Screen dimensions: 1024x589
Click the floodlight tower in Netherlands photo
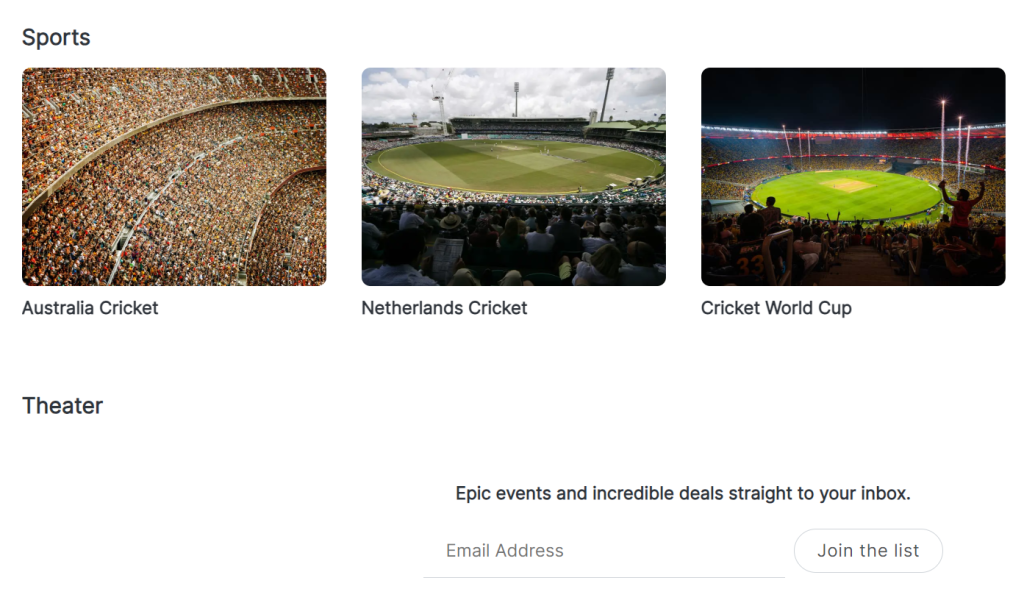pos(607,94)
